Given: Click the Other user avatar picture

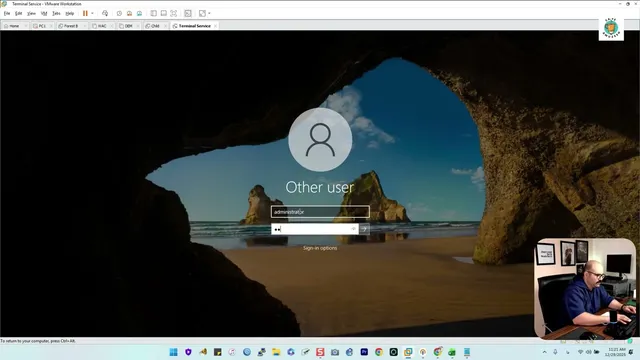Looking at the screenshot, I should coord(320,139).
